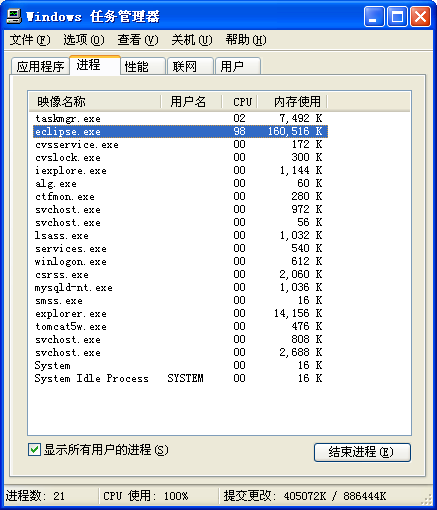Select svchost.exe using 2,688 K
Viewport: 437px width, 510px height.
point(180,352)
